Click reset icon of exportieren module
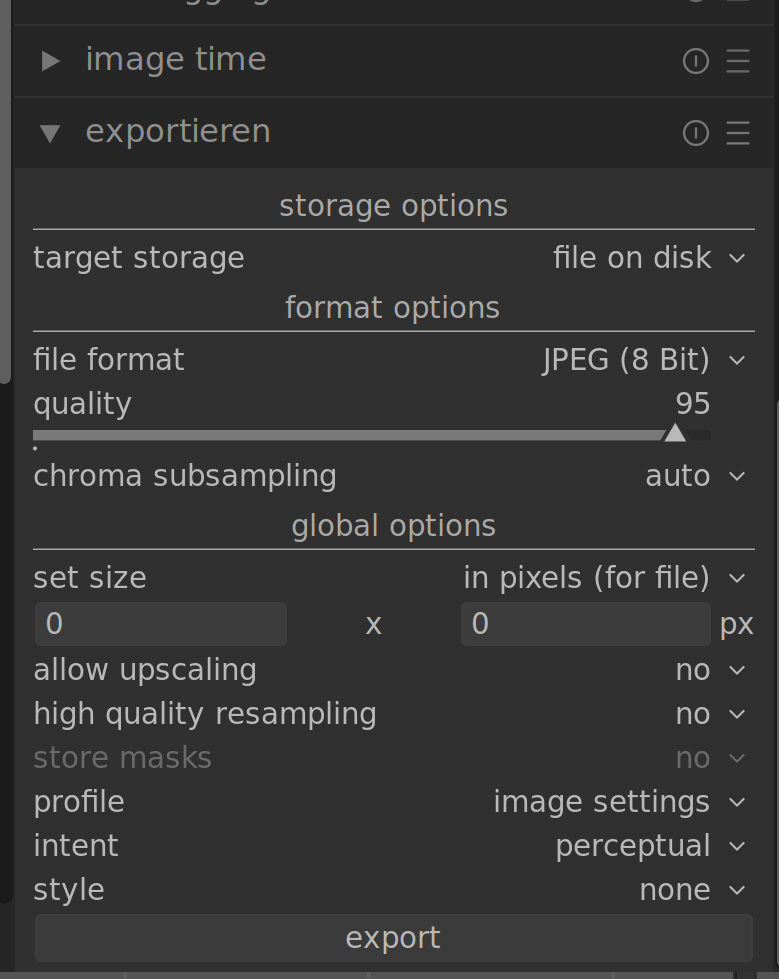Screen dimensions: 779x979 point(695,133)
